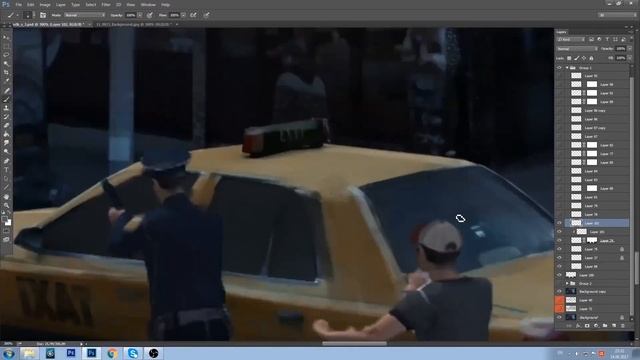This screenshot has height=360, width=640.
Task: Open the File menu
Action: 19,4
